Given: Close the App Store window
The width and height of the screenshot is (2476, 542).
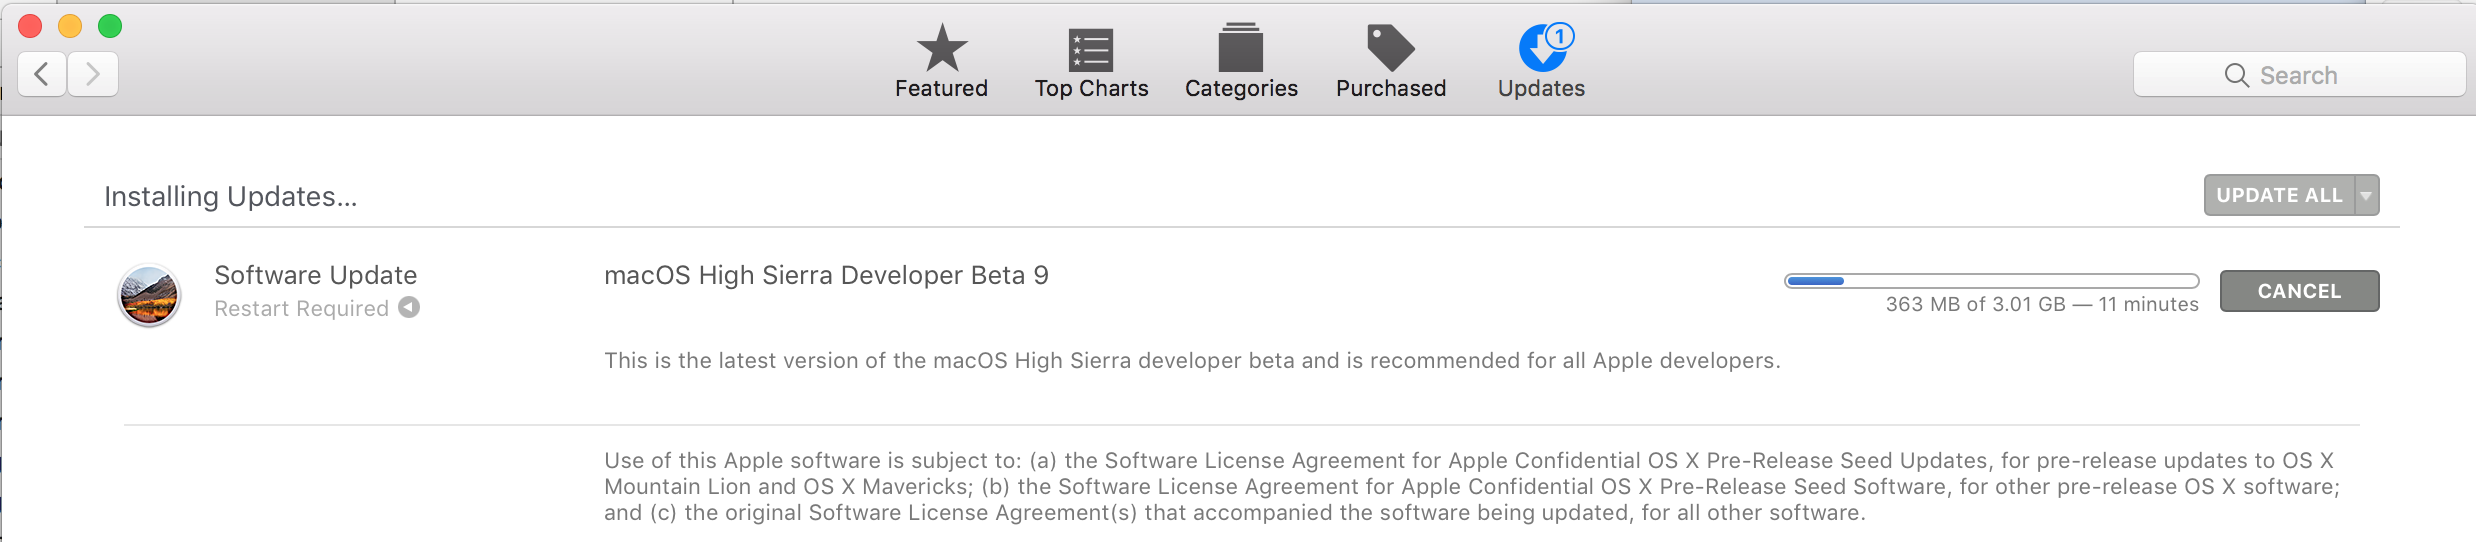Looking at the screenshot, I should 30,26.
